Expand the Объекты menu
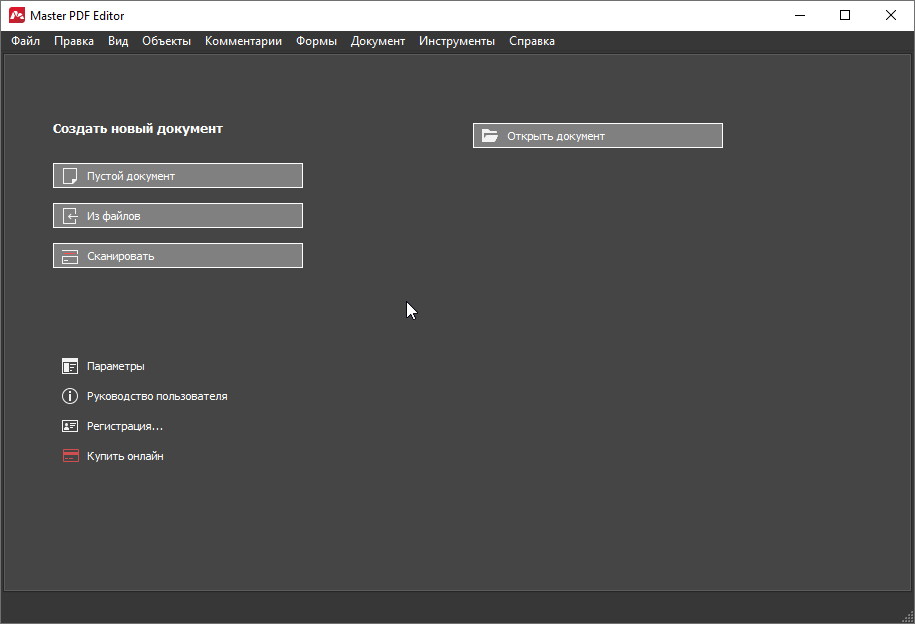 click(166, 41)
